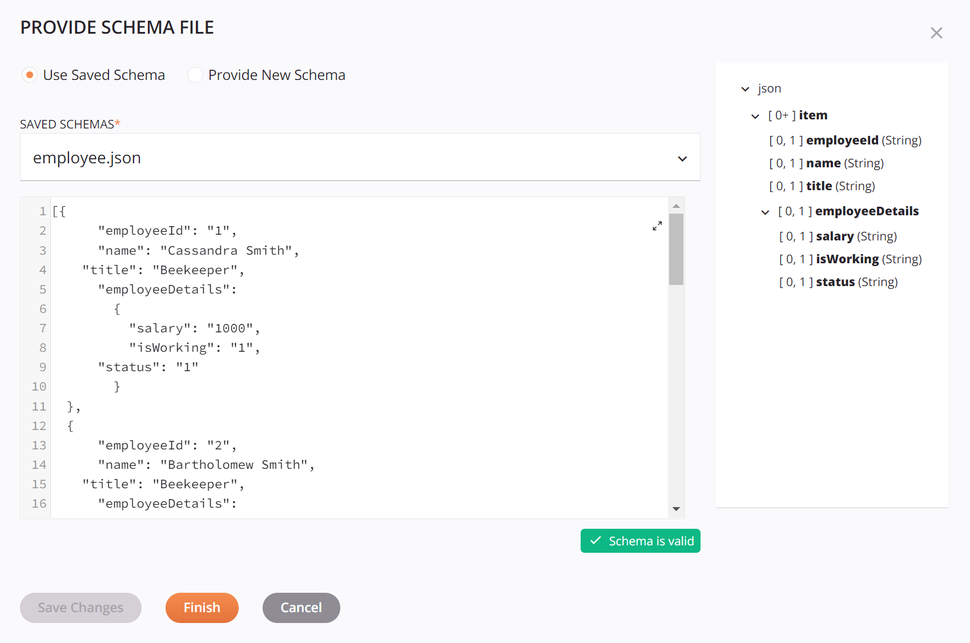Select the Provide New Schema radio button
This screenshot has width=970, height=643.
[195, 75]
